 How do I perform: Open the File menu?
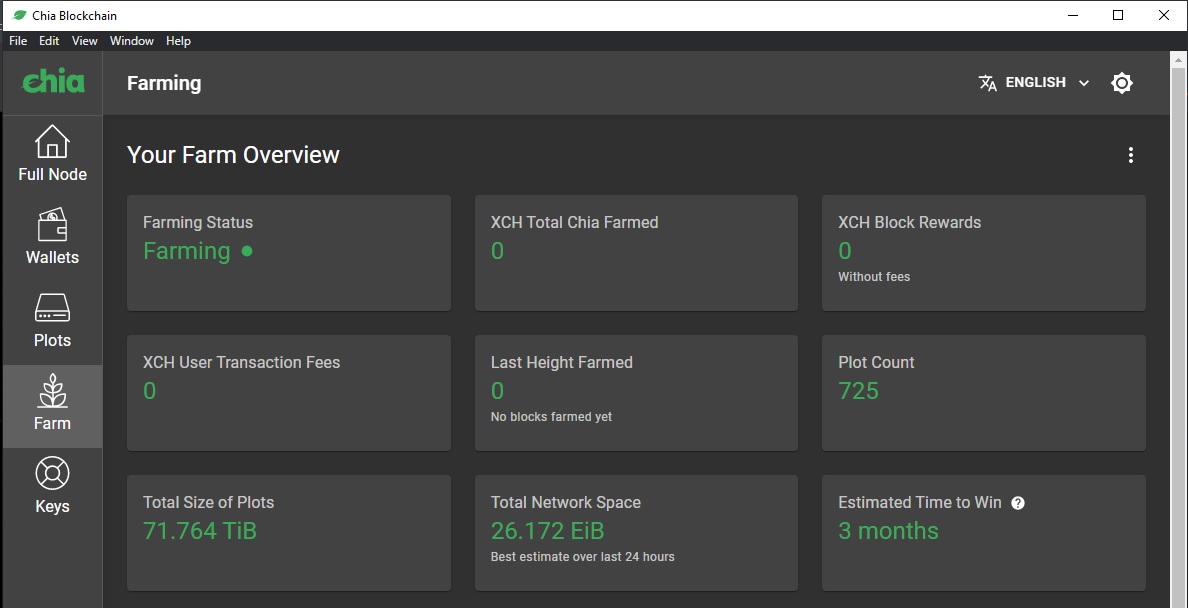tap(18, 41)
